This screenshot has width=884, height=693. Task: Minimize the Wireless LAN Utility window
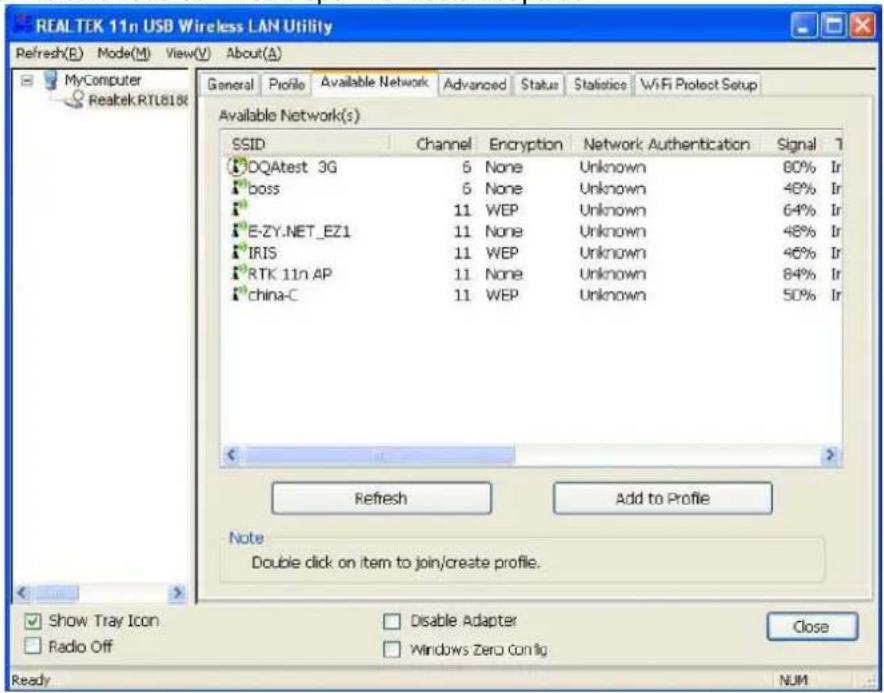[804, 26]
